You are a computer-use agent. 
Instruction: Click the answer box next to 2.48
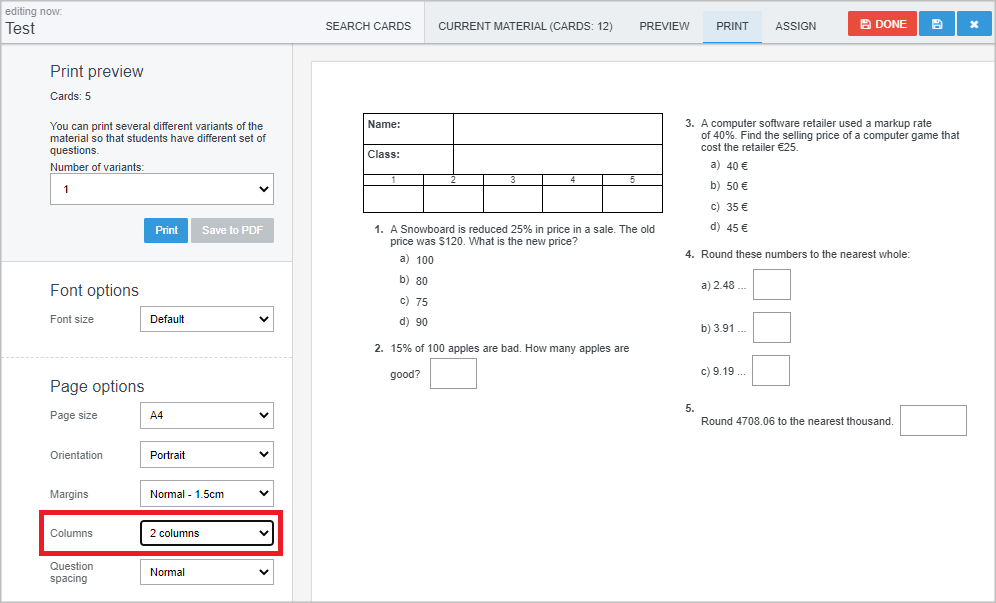click(x=772, y=284)
